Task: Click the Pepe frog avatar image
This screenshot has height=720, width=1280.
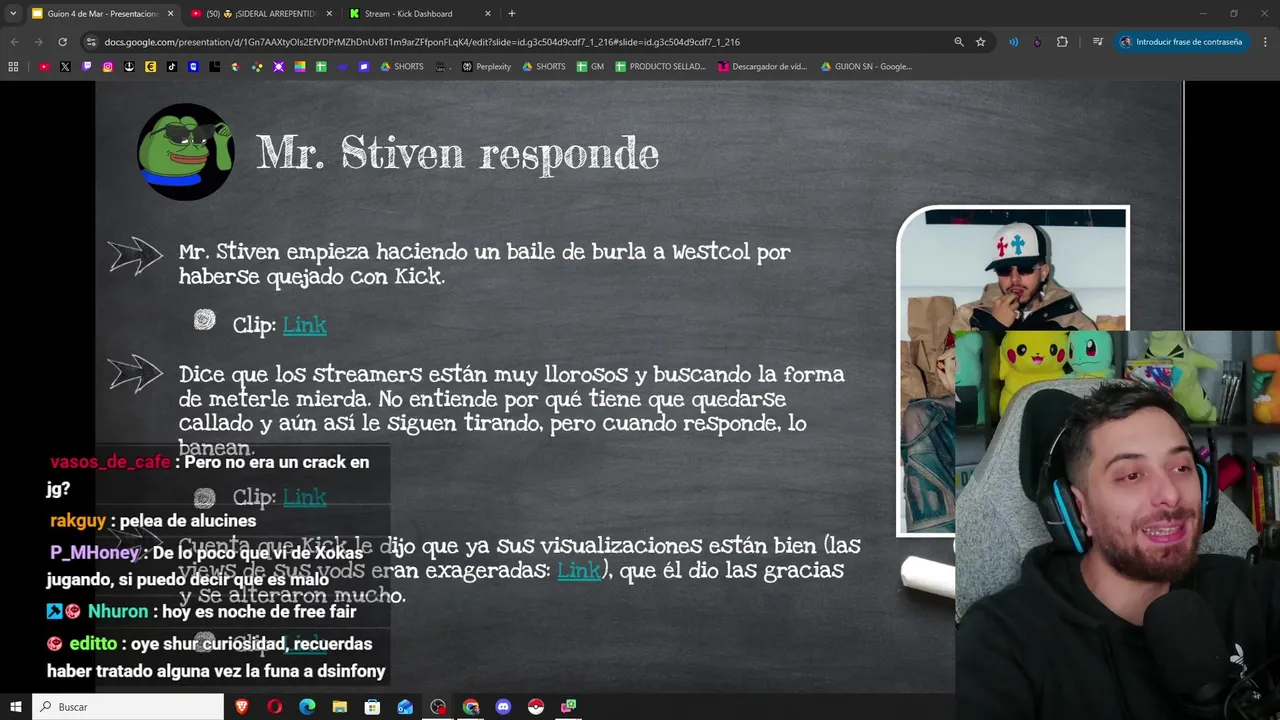Action: 186,152
